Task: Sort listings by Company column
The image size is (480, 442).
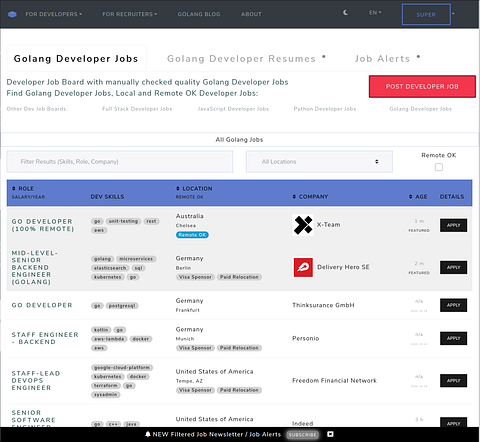Action: (x=310, y=197)
